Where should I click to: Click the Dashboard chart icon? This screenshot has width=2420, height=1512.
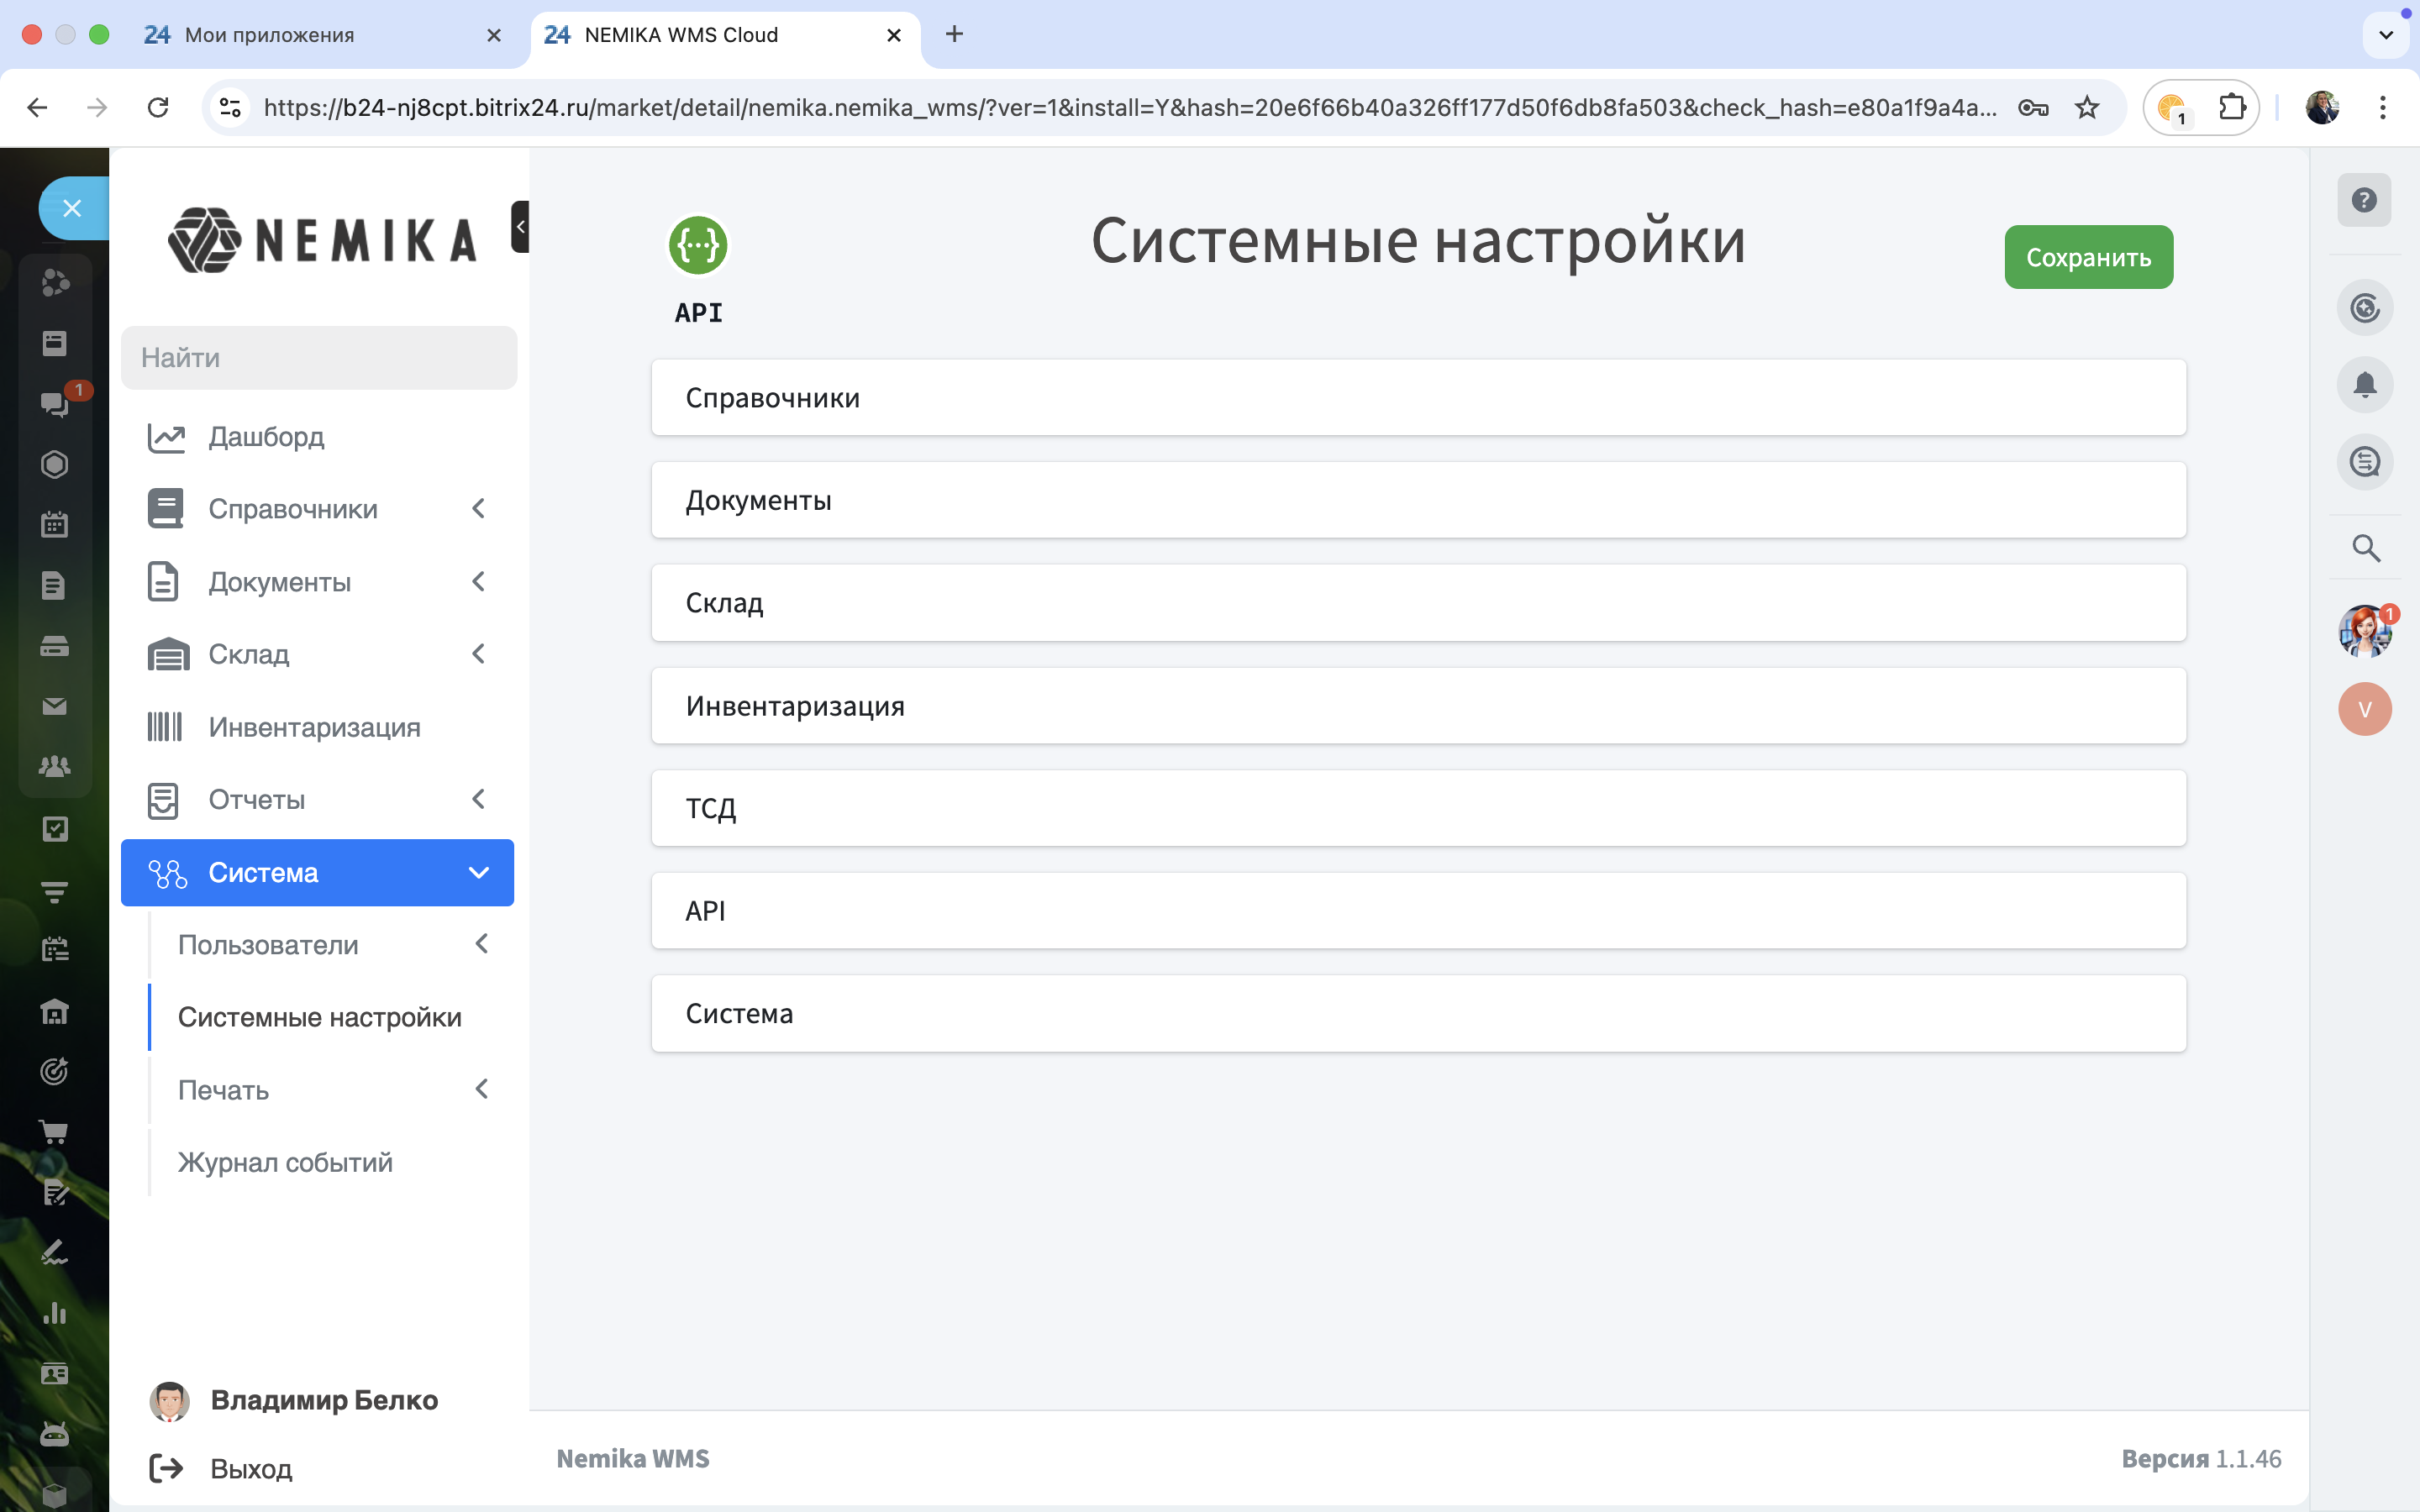pos(166,437)
